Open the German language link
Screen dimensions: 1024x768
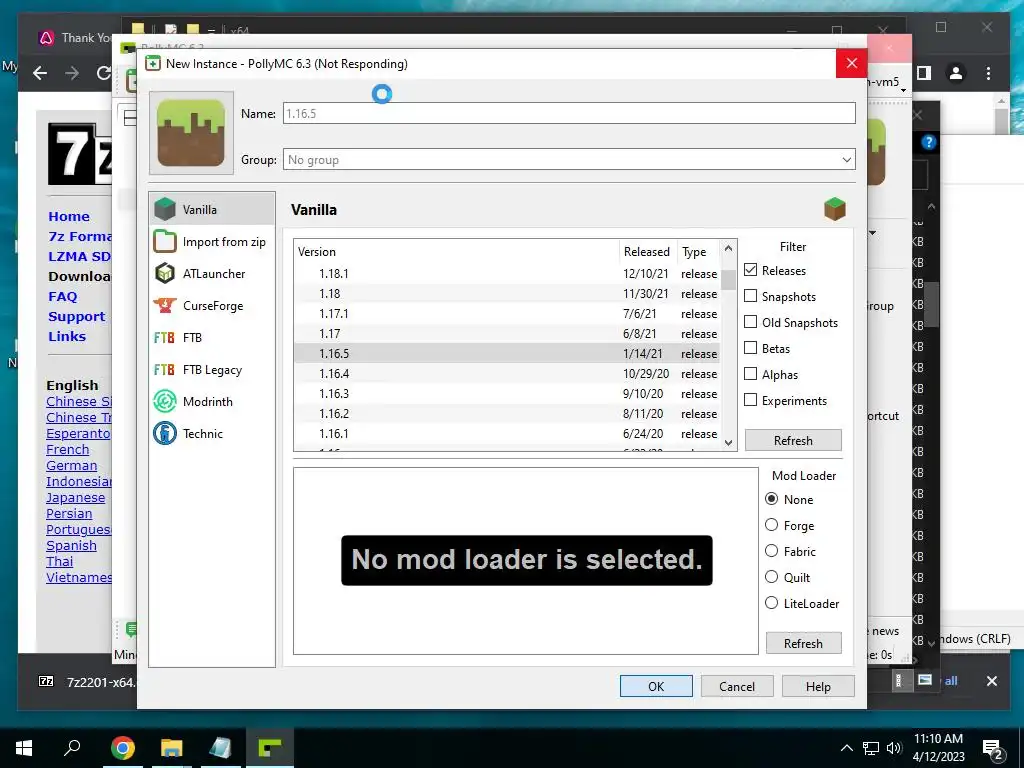point(72,466)
